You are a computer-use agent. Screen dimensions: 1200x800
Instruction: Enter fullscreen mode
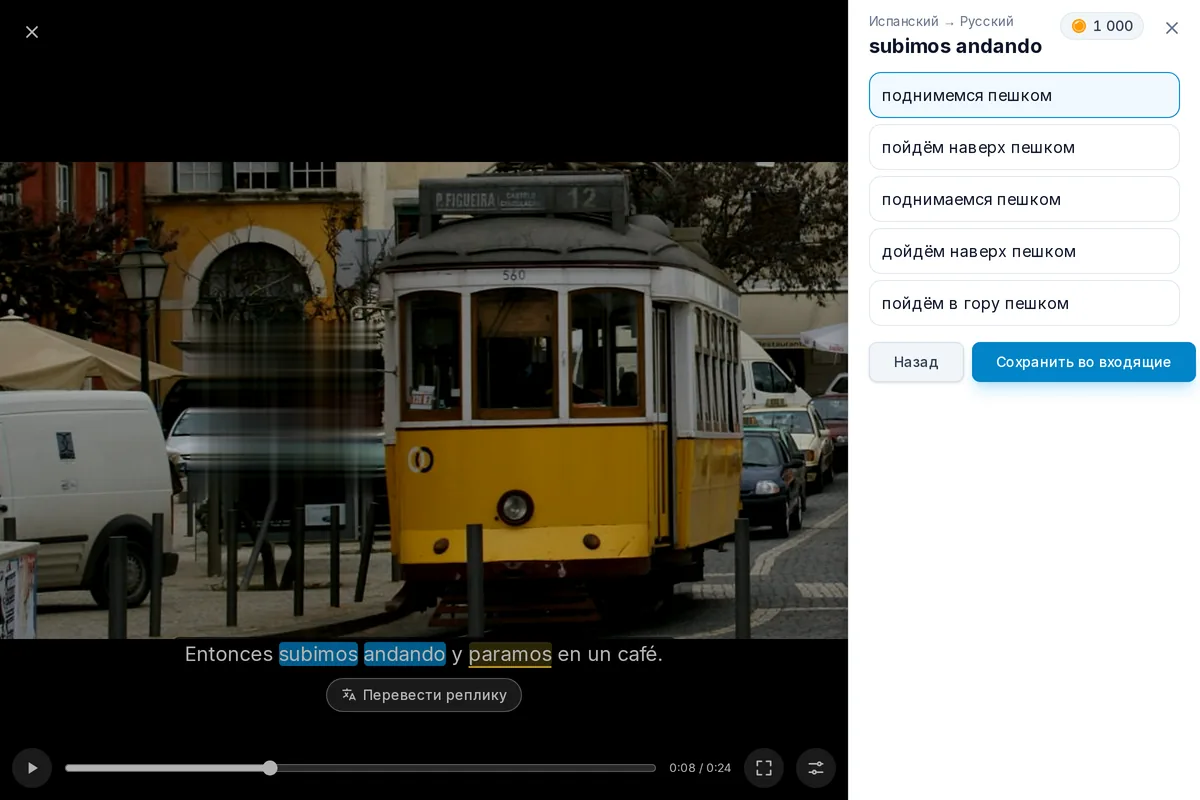(x=764, y=768)
